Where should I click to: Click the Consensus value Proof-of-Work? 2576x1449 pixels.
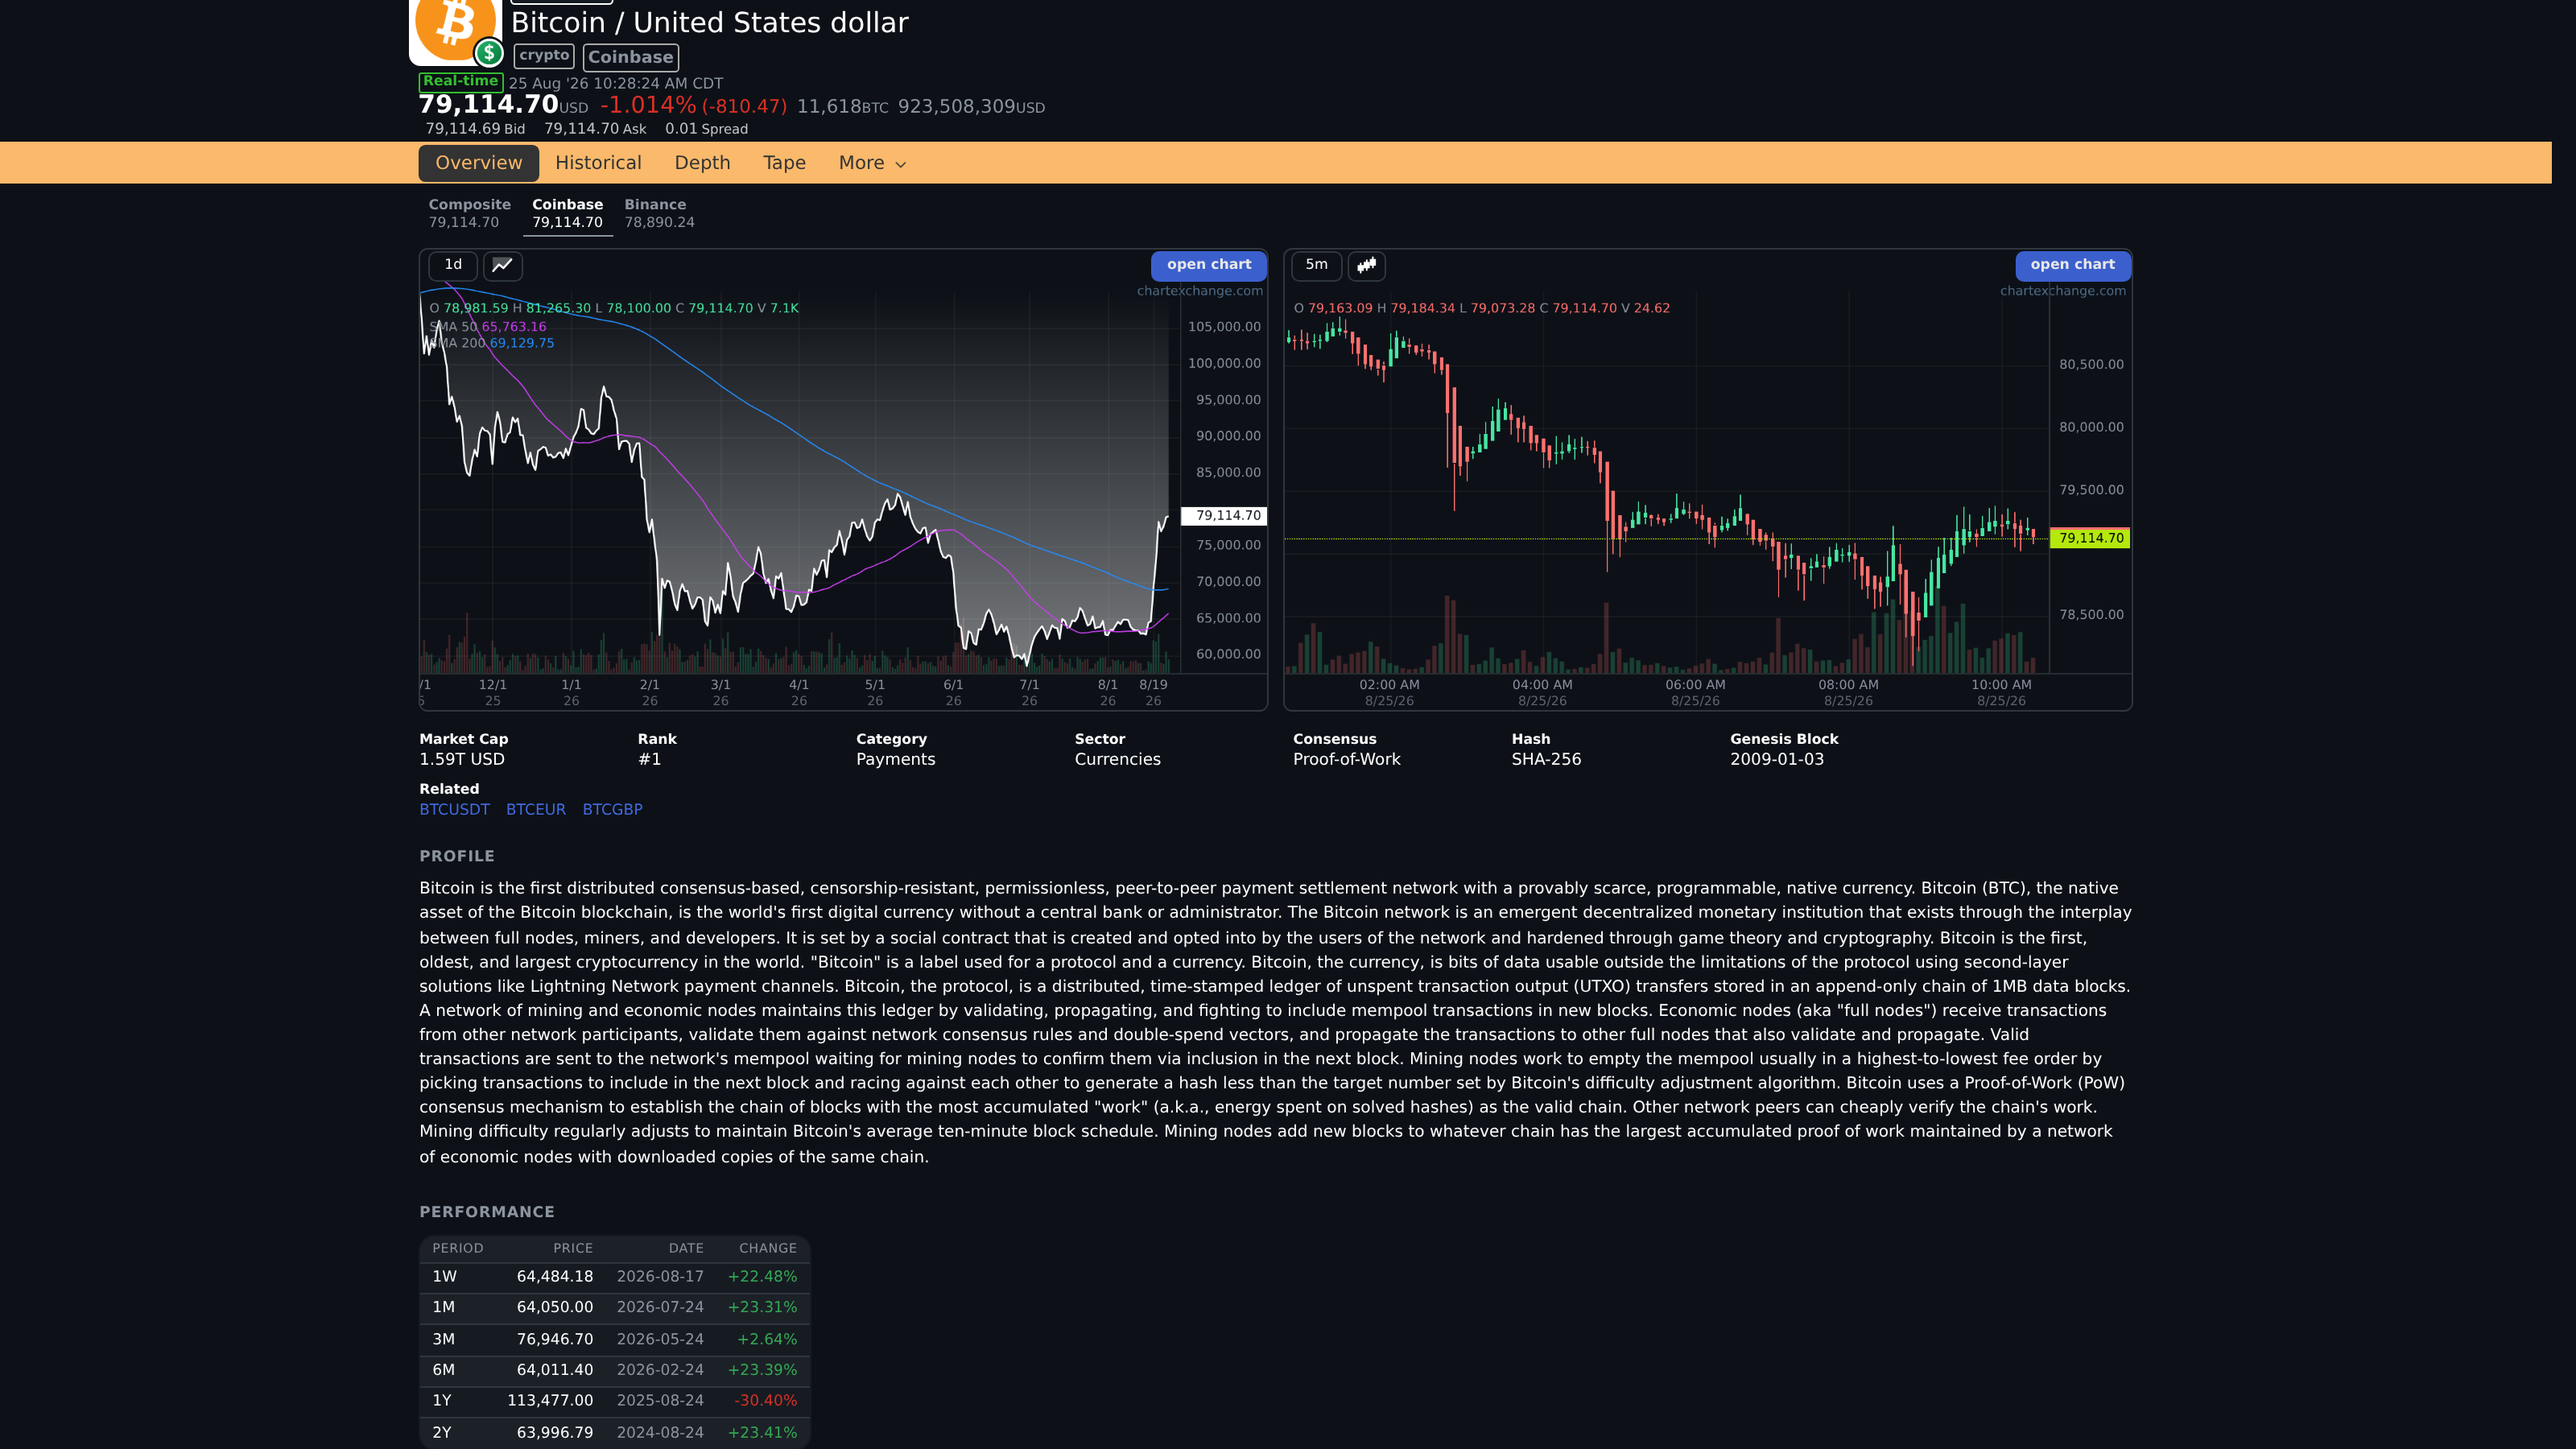click(1346, 759)
